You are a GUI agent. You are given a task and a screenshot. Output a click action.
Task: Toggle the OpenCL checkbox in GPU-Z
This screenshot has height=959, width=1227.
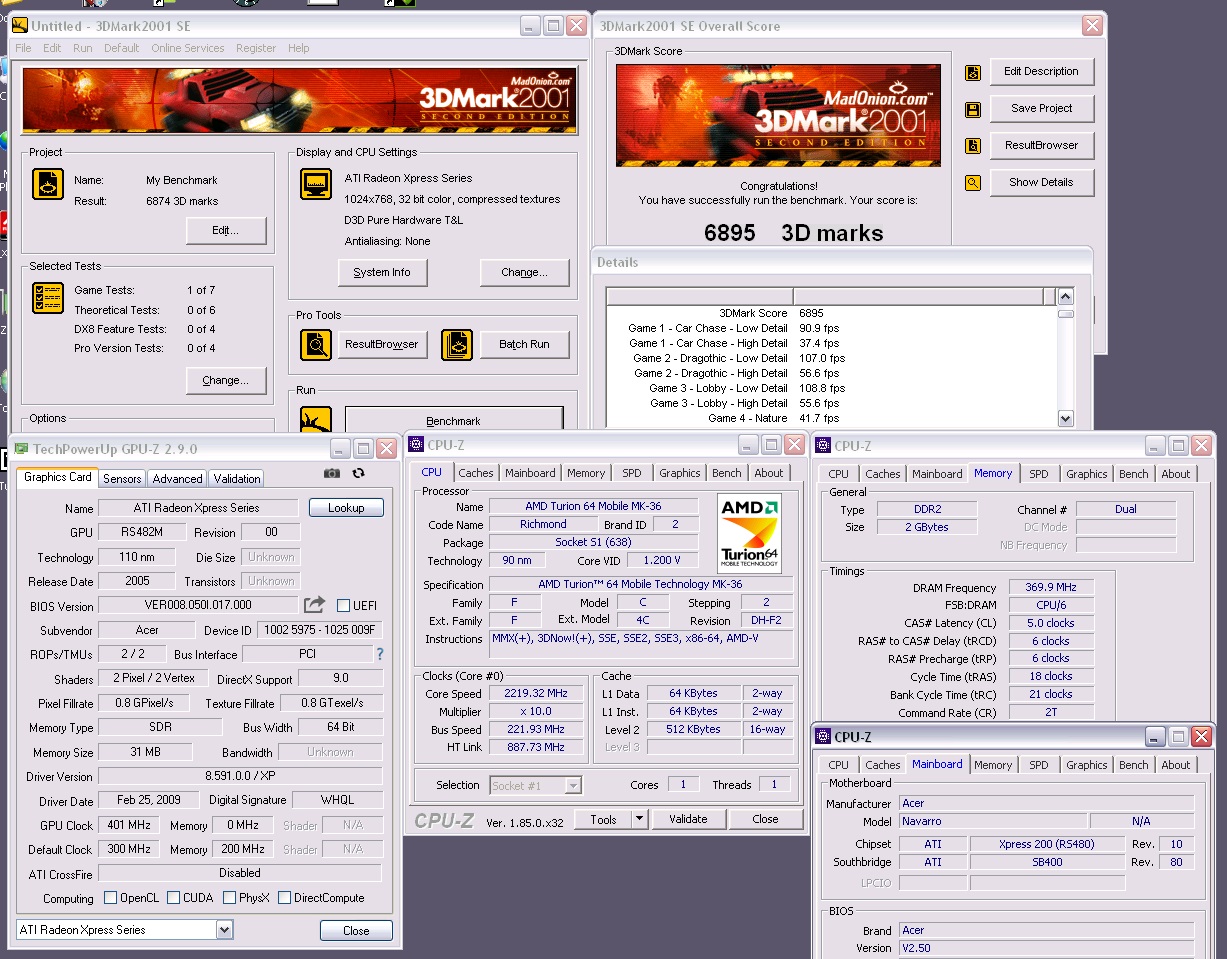110,897
